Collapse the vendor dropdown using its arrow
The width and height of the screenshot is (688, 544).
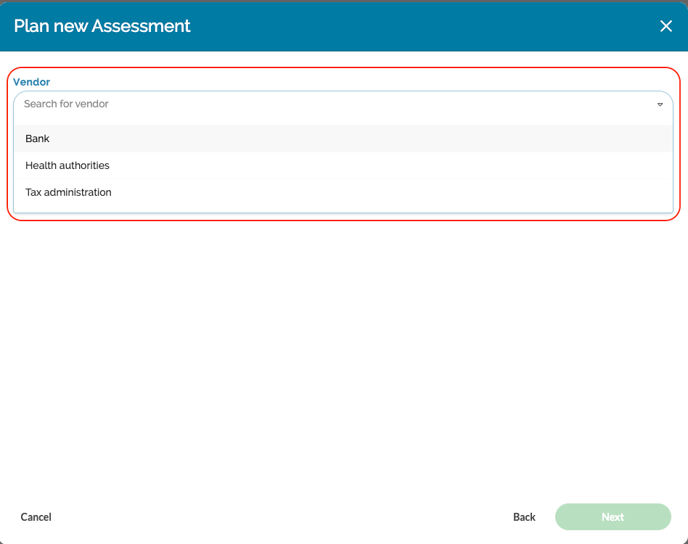coord(660,104)
